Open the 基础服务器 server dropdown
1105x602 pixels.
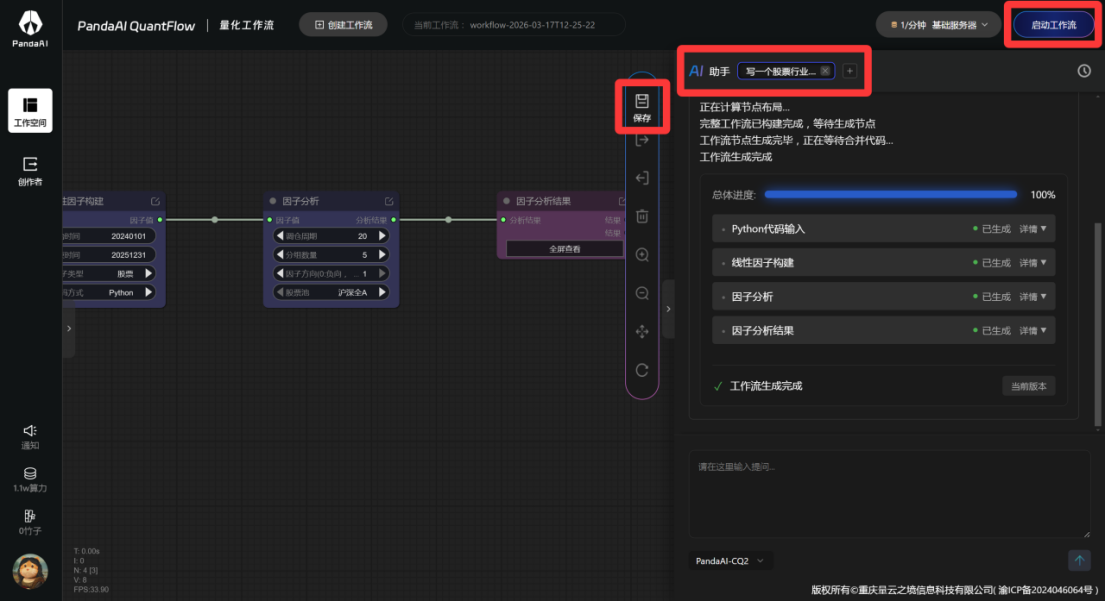(x=938, y=25)
